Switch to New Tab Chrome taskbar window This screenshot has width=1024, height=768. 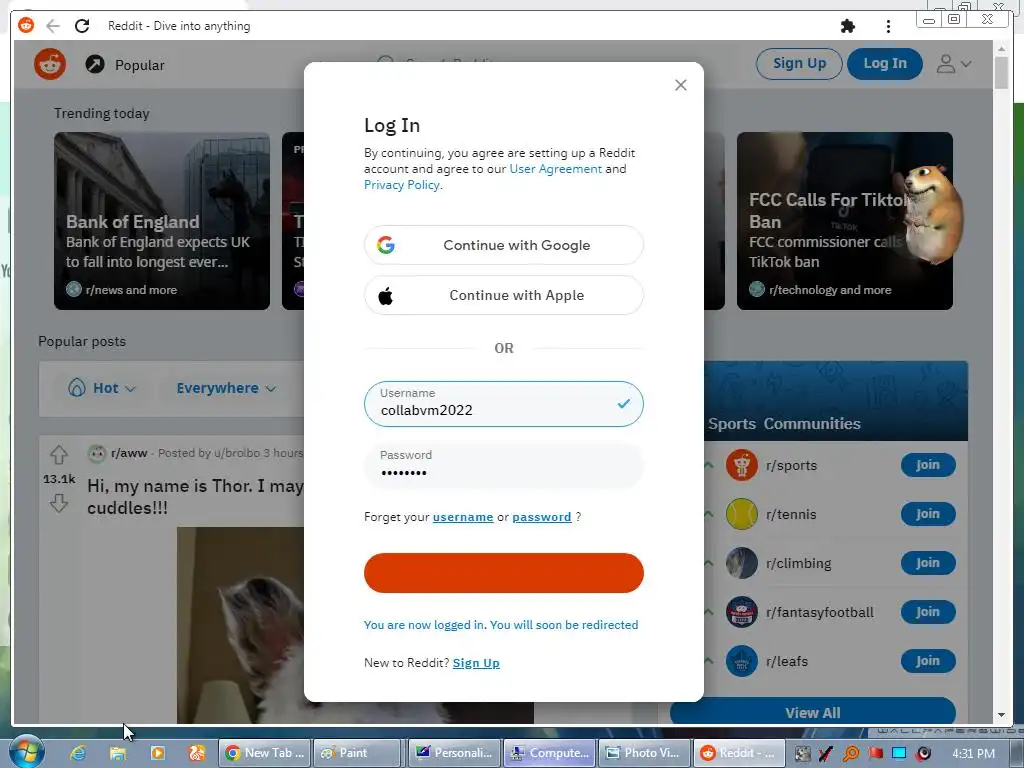tap(264, 753)
